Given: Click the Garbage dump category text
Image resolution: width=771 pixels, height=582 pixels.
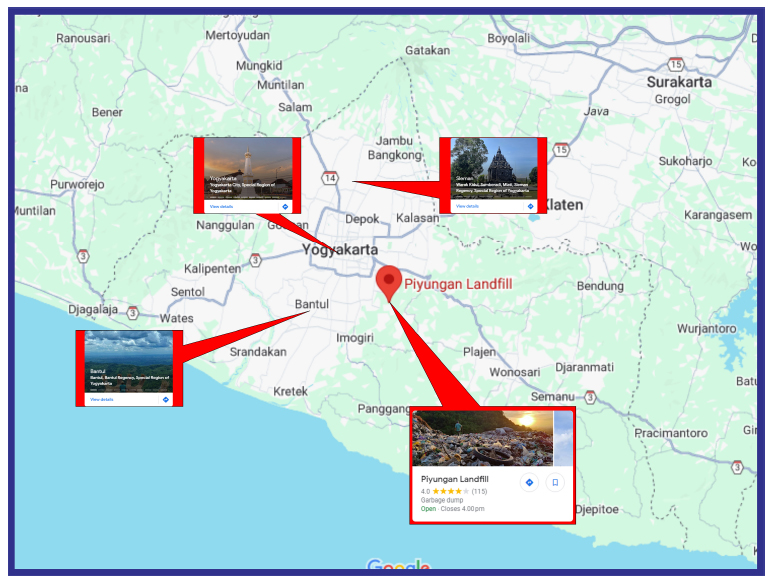Looking at the screenshot, I should pyautogui.click(x=442, y=500).
